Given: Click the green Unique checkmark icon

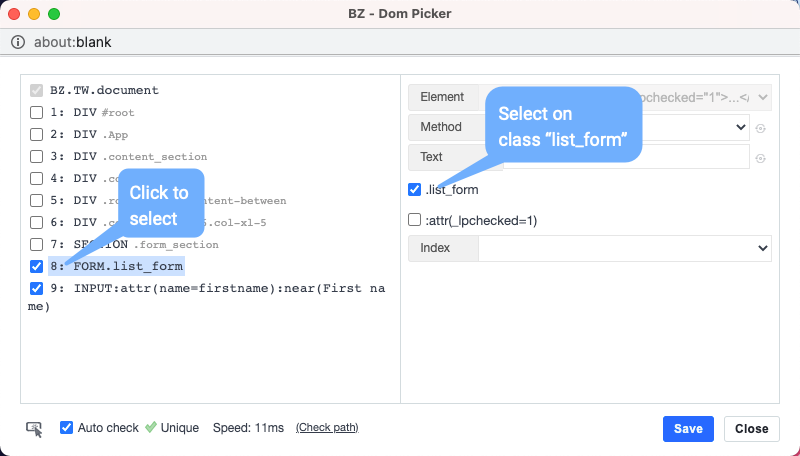Looking at the screenshot, I should point(151,427).
